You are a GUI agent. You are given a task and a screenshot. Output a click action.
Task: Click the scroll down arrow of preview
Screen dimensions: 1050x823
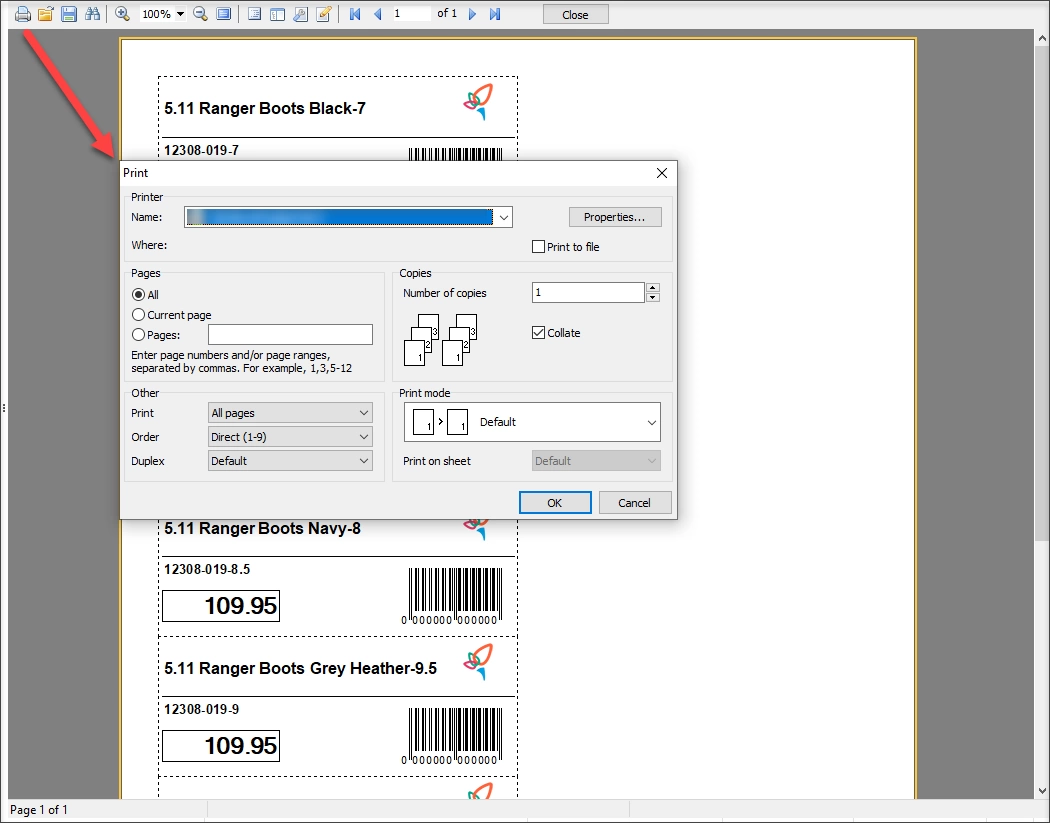[1042, 791]
